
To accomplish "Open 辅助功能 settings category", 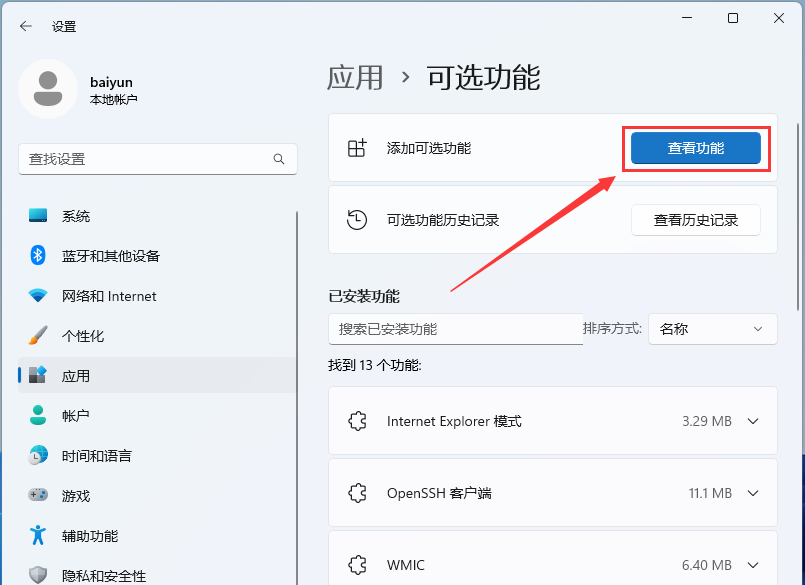I will click(x=157, y=536).
